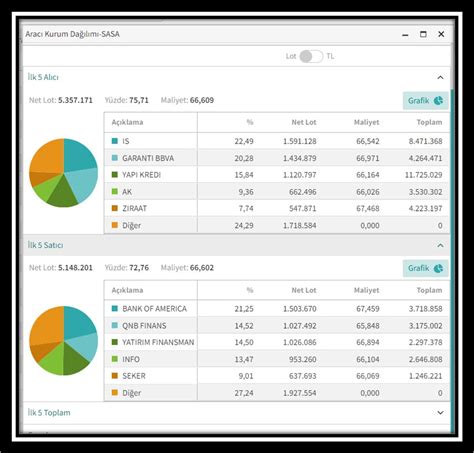Screen dimensions: 474x453
Task: Expand the İlk 5 Toplam section
Action: point(440,413)
